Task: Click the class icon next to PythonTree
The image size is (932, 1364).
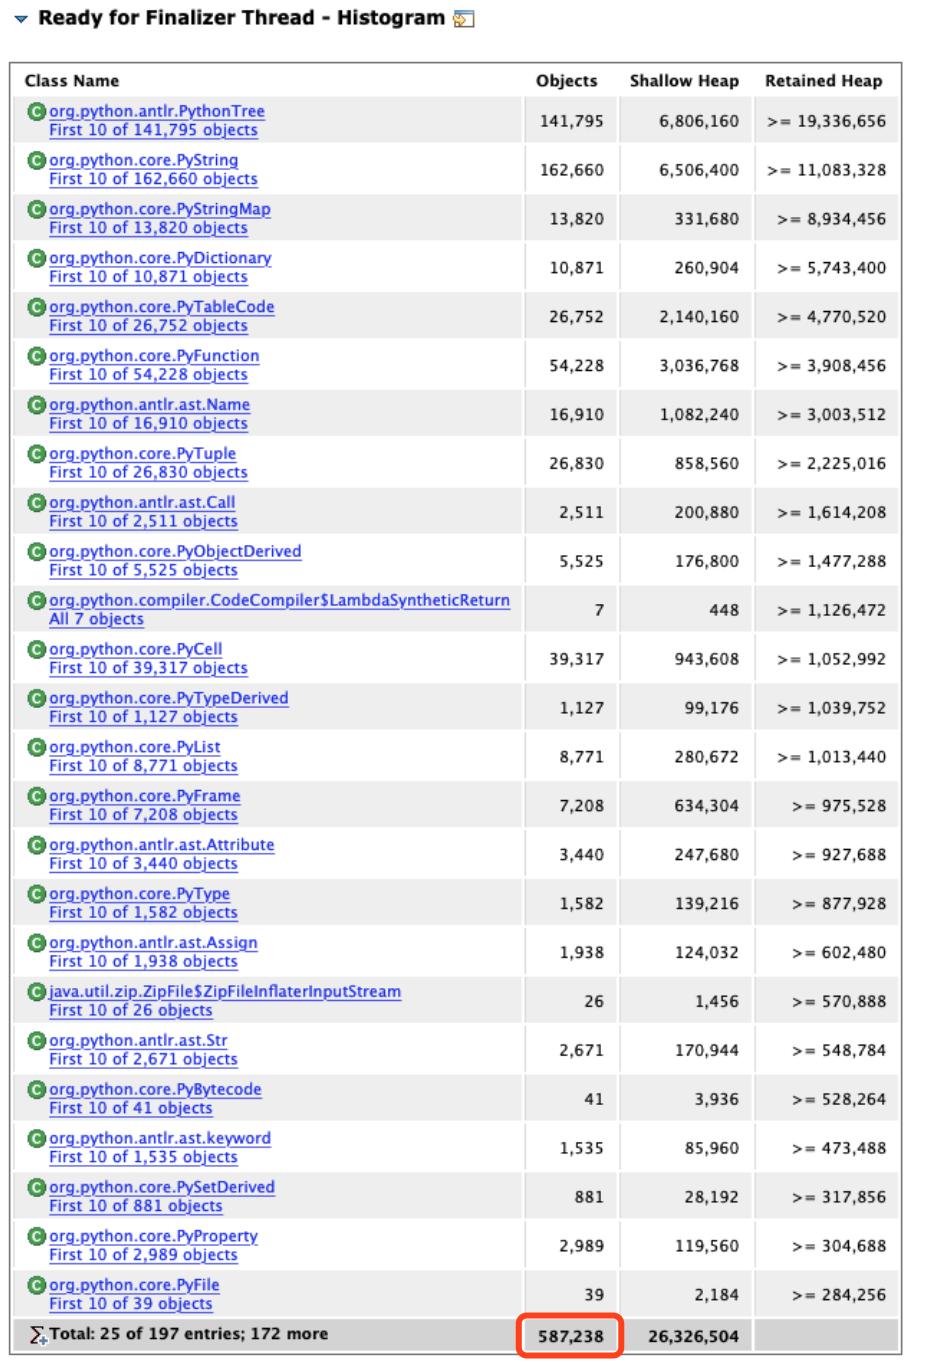Action: 37,112
